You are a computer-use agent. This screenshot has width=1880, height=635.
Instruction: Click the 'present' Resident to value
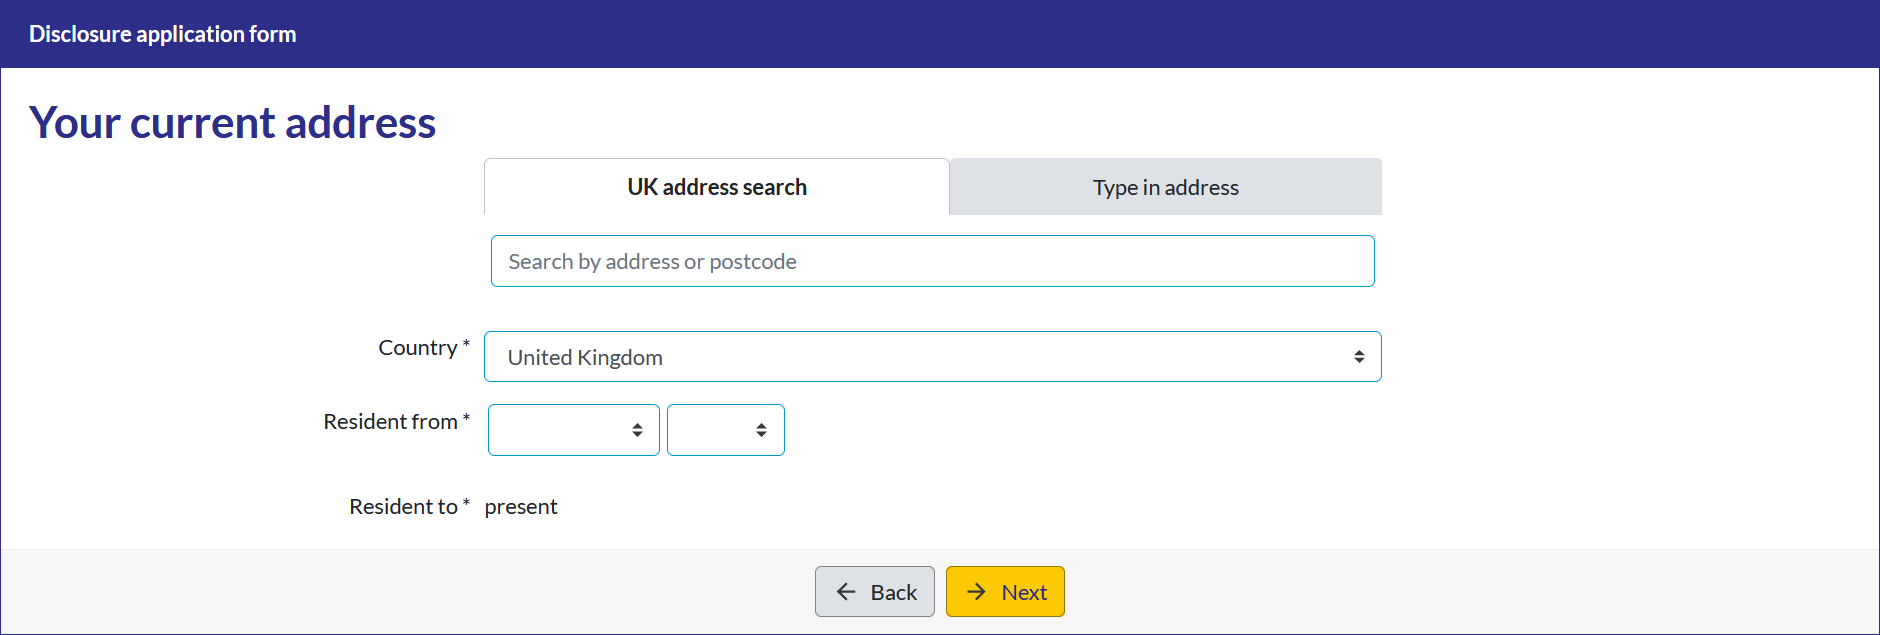(x=521, y=507)
